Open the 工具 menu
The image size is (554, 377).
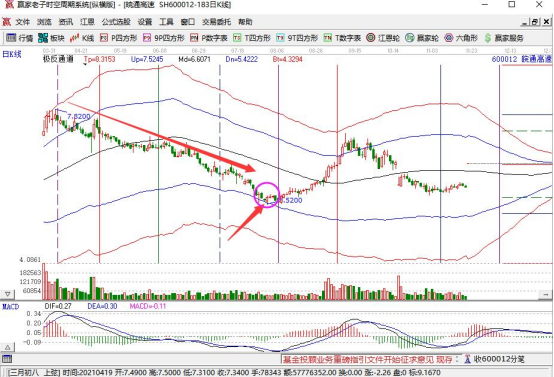166,22
